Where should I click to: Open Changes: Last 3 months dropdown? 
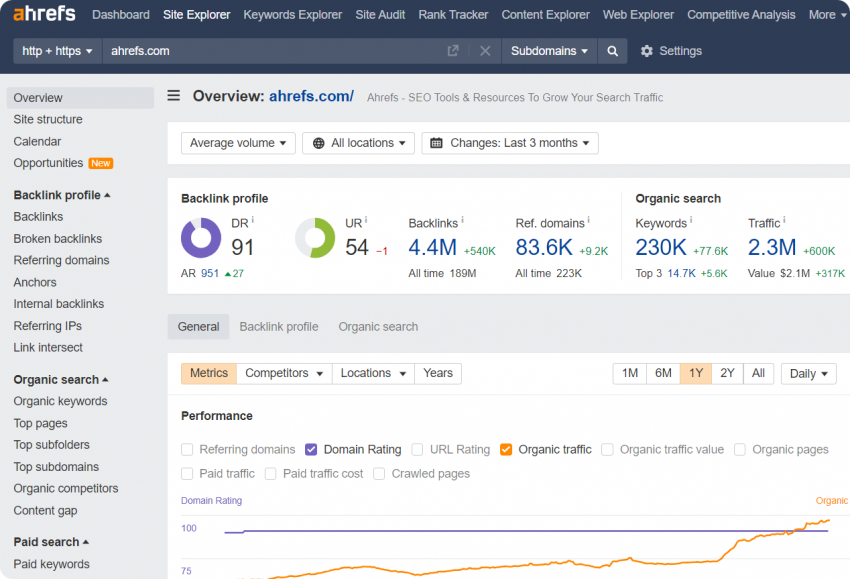click(x=510, y=143)
